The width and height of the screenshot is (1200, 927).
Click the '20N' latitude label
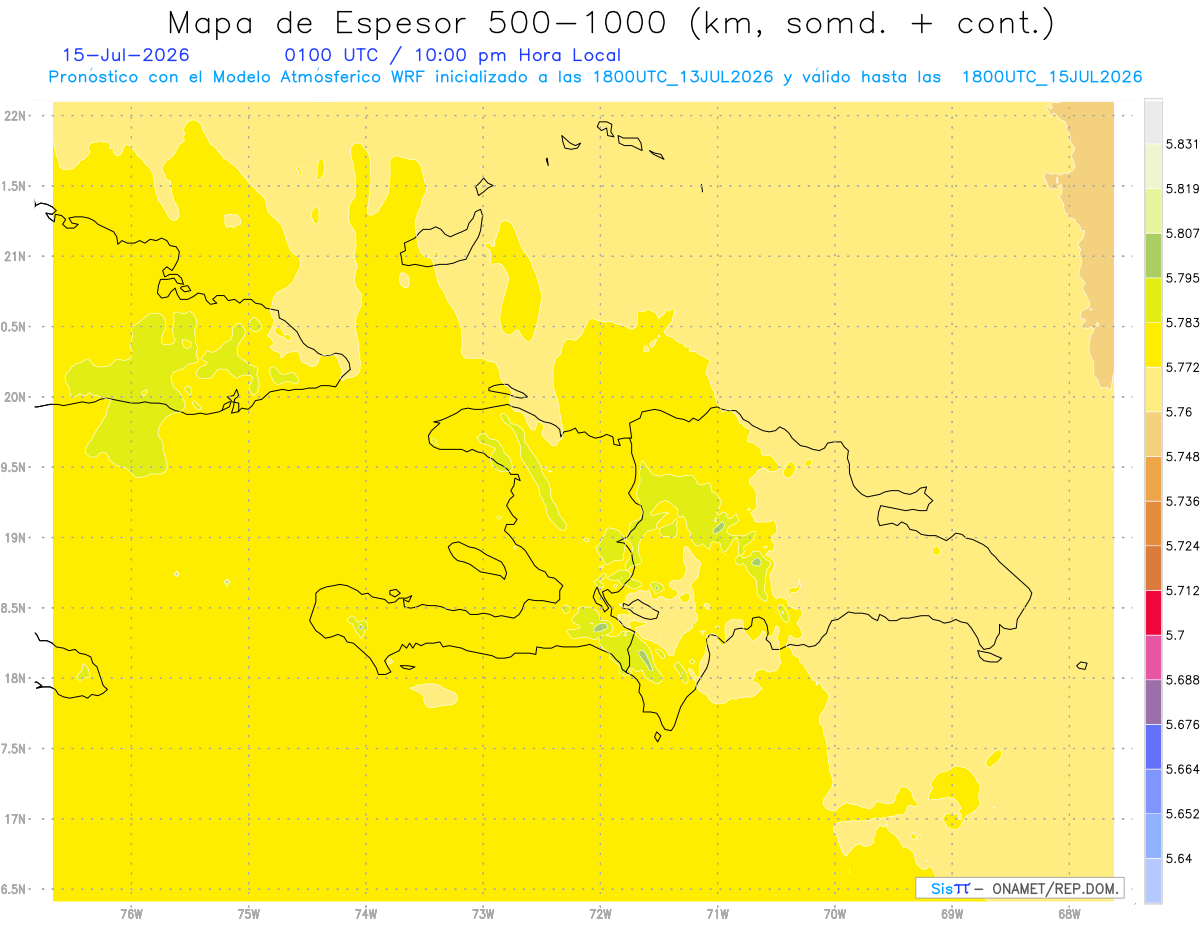coord(16,397)
